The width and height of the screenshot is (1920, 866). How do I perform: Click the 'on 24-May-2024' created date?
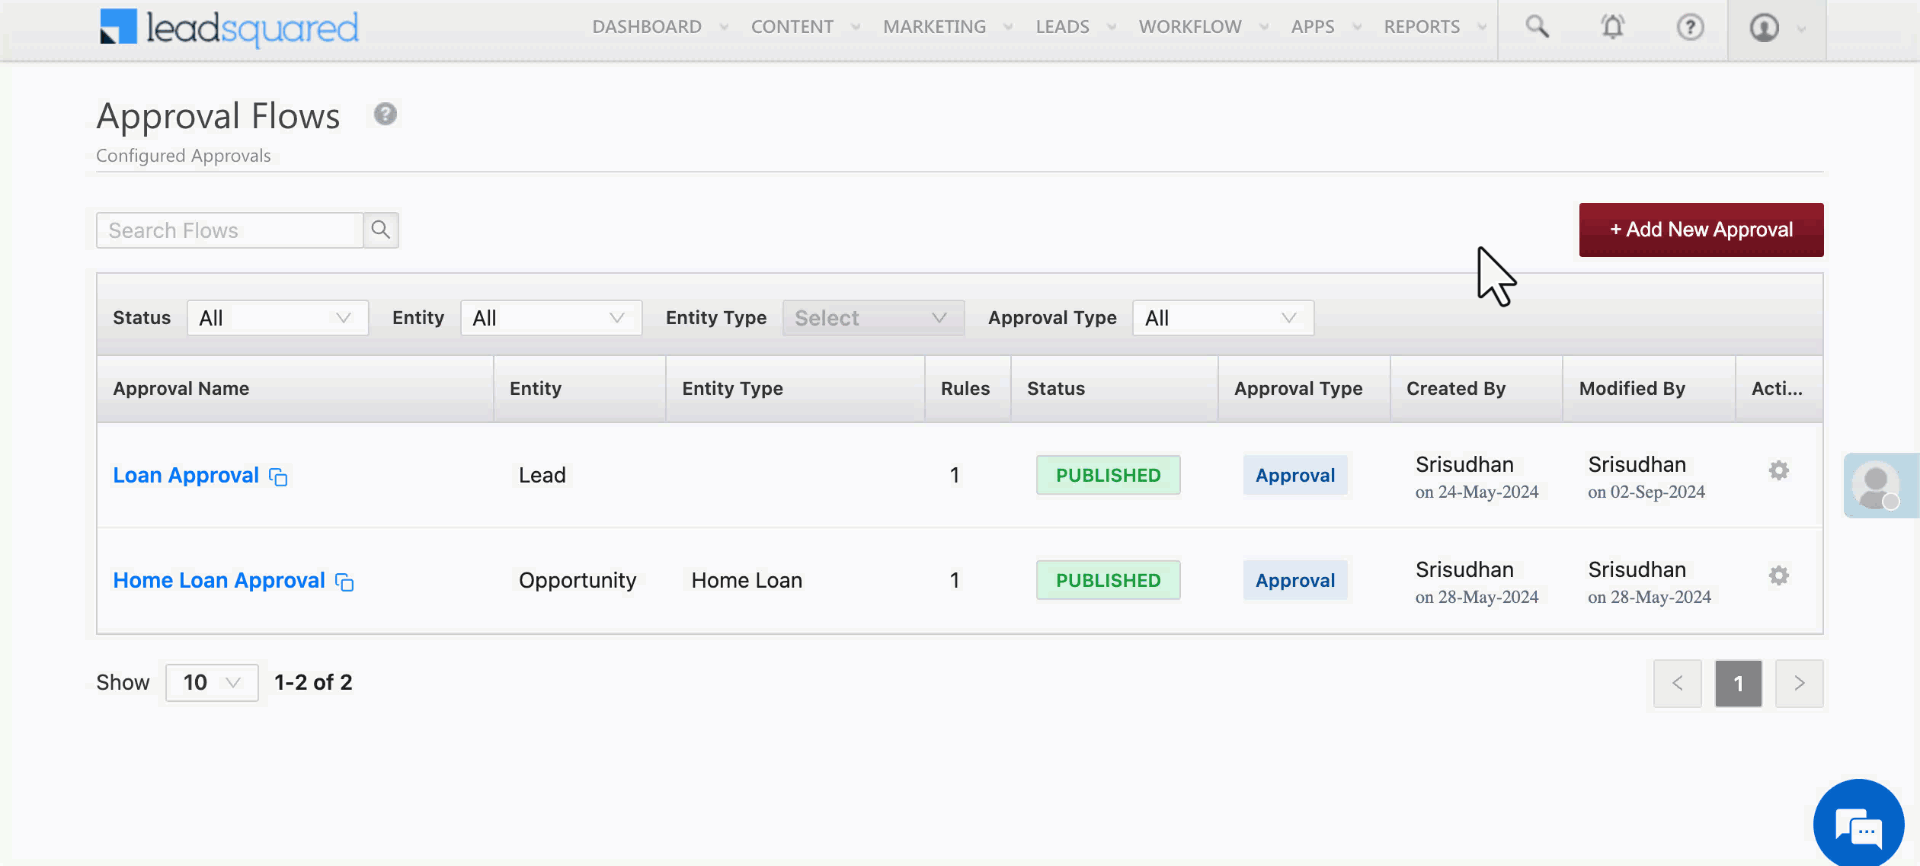pos(1477,492)
